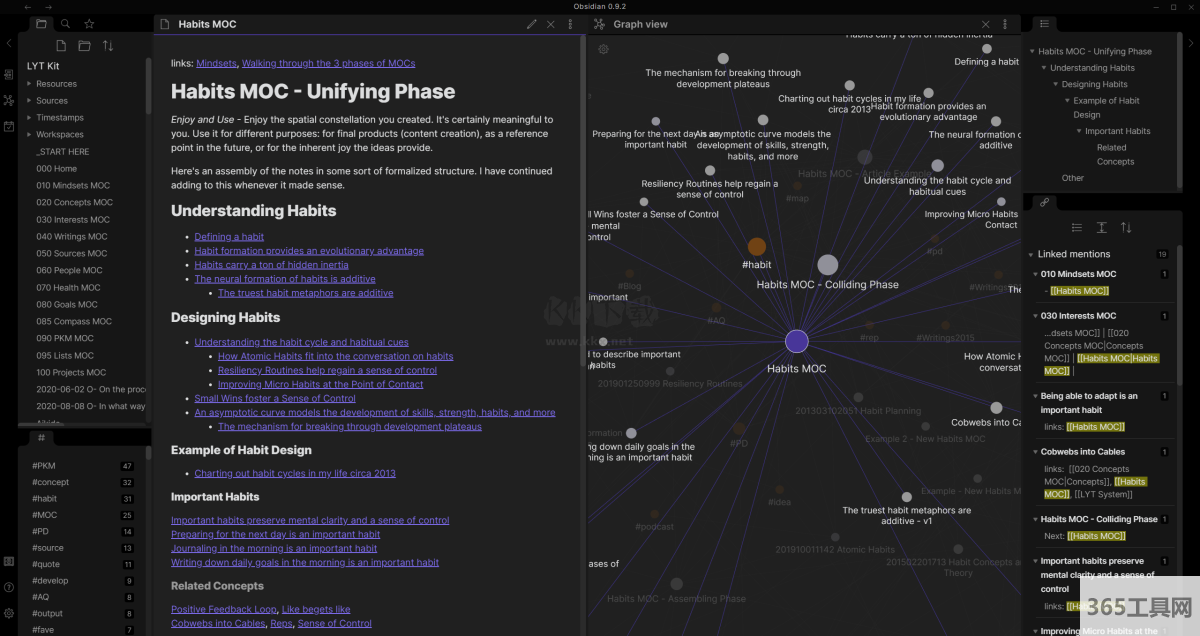The height and width of the screenshot is (636, 1200).
Task: Open the graph view settings gear
Action: click(603, 49)
